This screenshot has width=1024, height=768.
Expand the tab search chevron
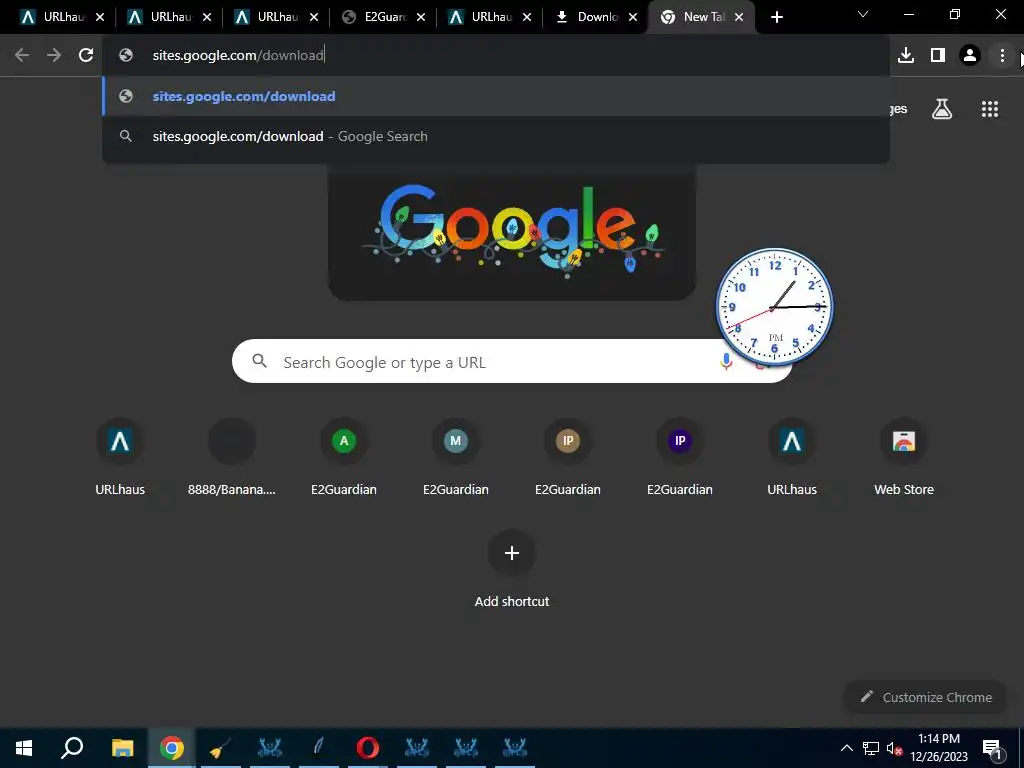(x=863, y=14)
